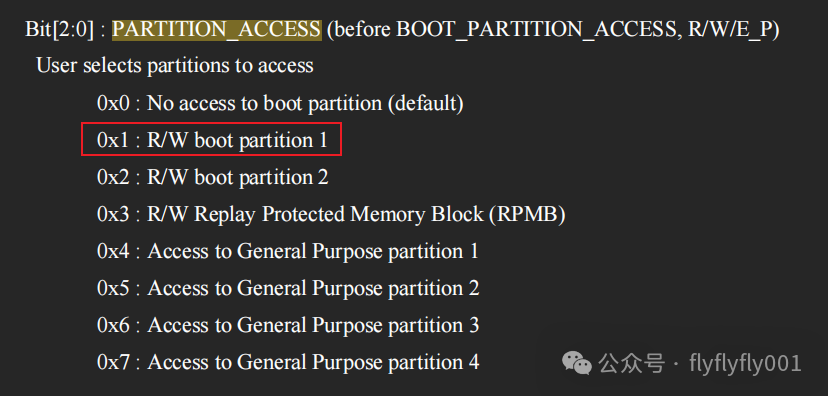Click the Bit[2:0] label
Image resolution: width=828 pixels, height=396 pixels.
[60, 30]
